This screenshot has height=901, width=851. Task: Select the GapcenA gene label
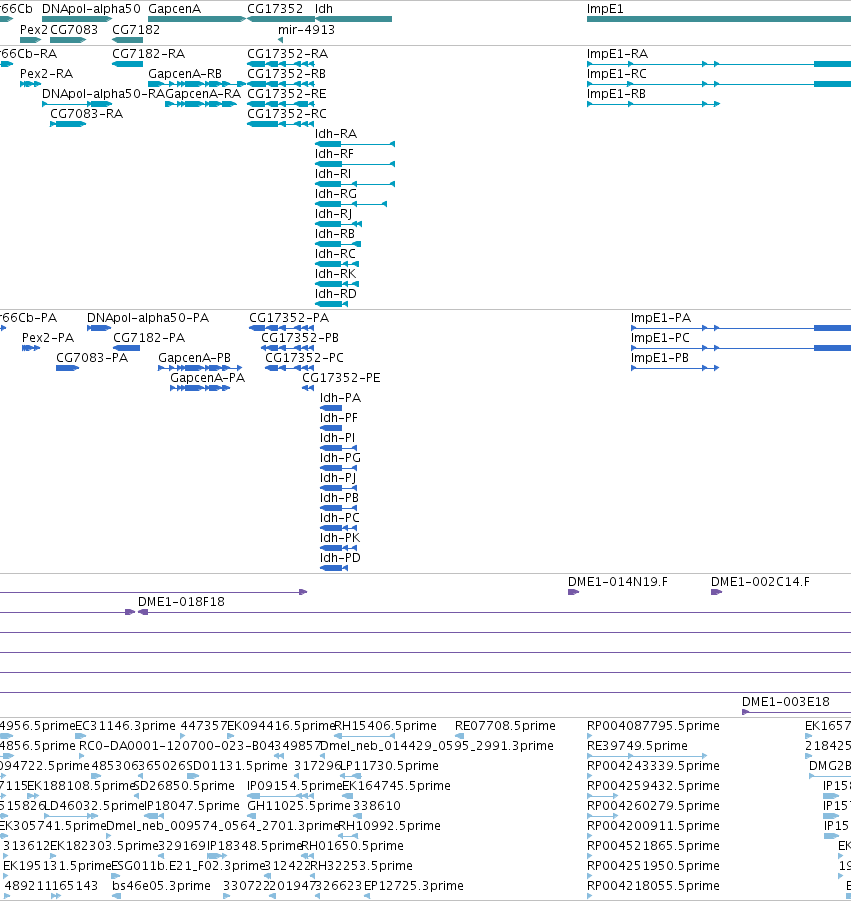coord(175,9)
